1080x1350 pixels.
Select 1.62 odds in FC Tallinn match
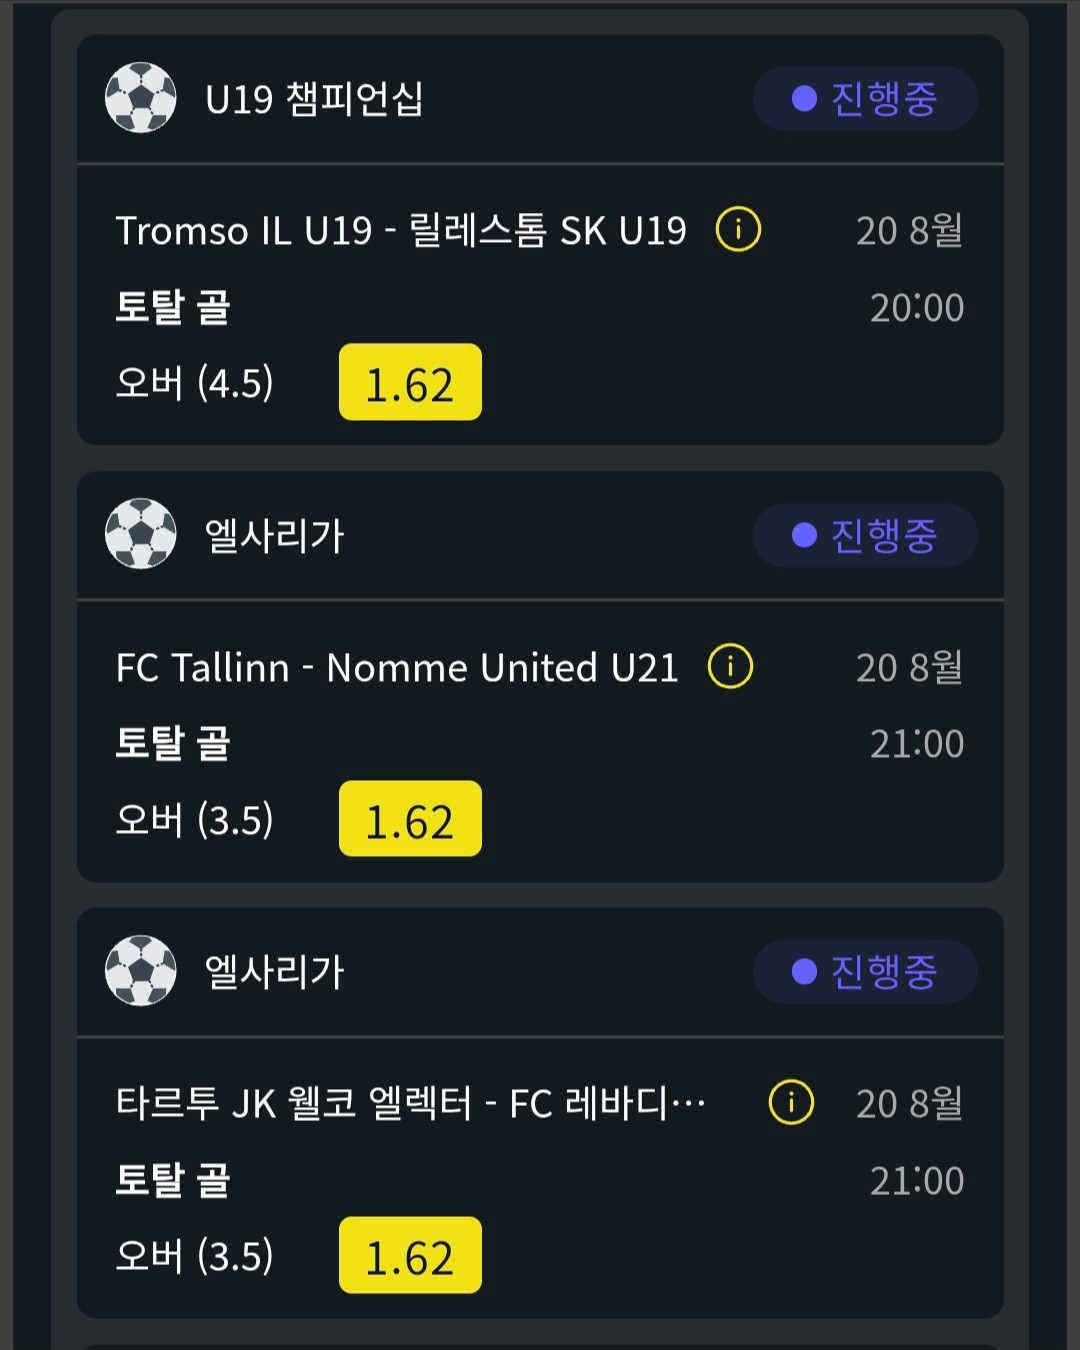point(410,819)
